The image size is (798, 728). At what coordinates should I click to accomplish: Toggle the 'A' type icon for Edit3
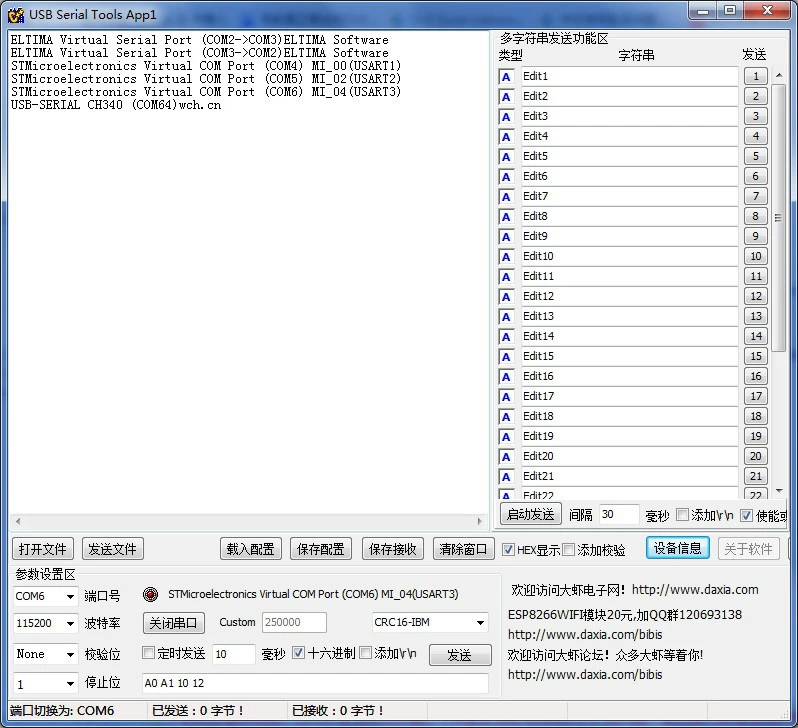pyautogui.click(x=506, y=117)
